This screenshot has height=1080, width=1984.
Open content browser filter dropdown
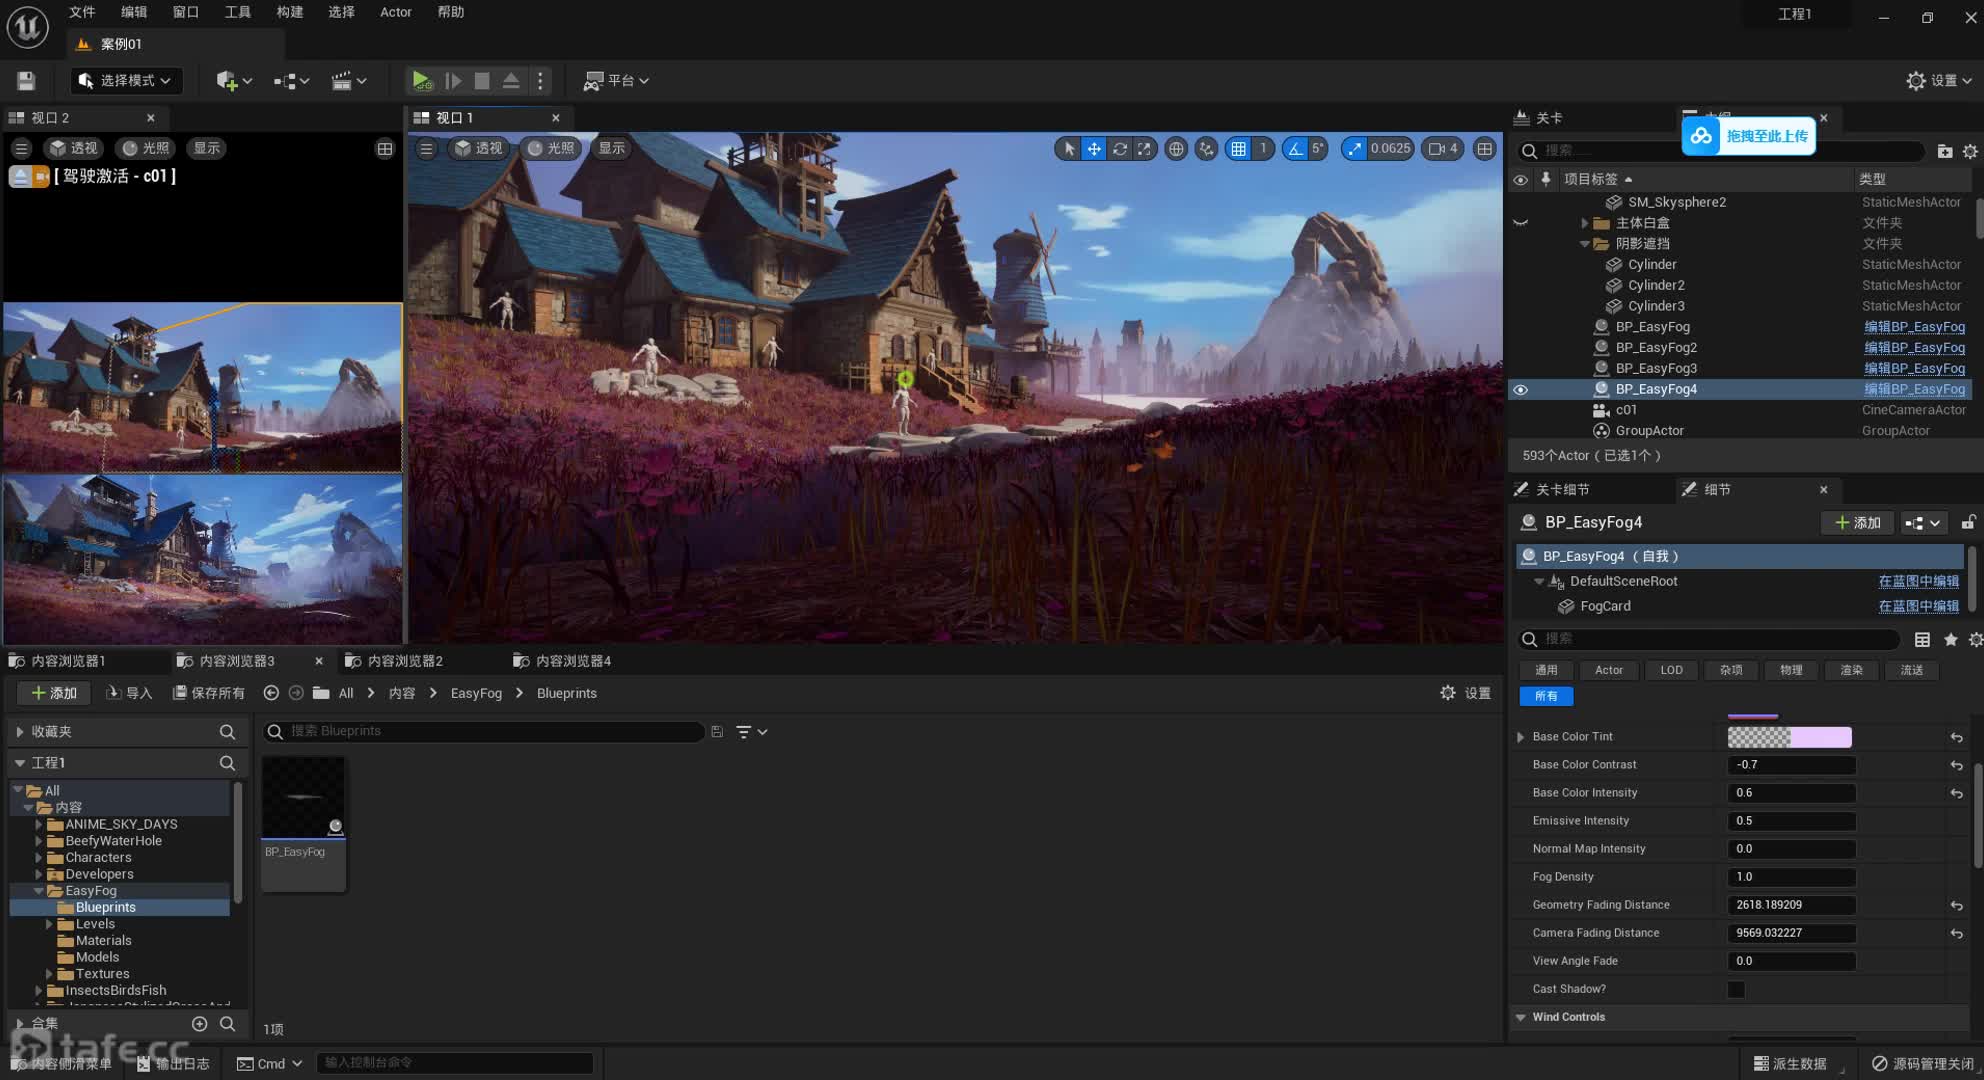click(752, 732)
